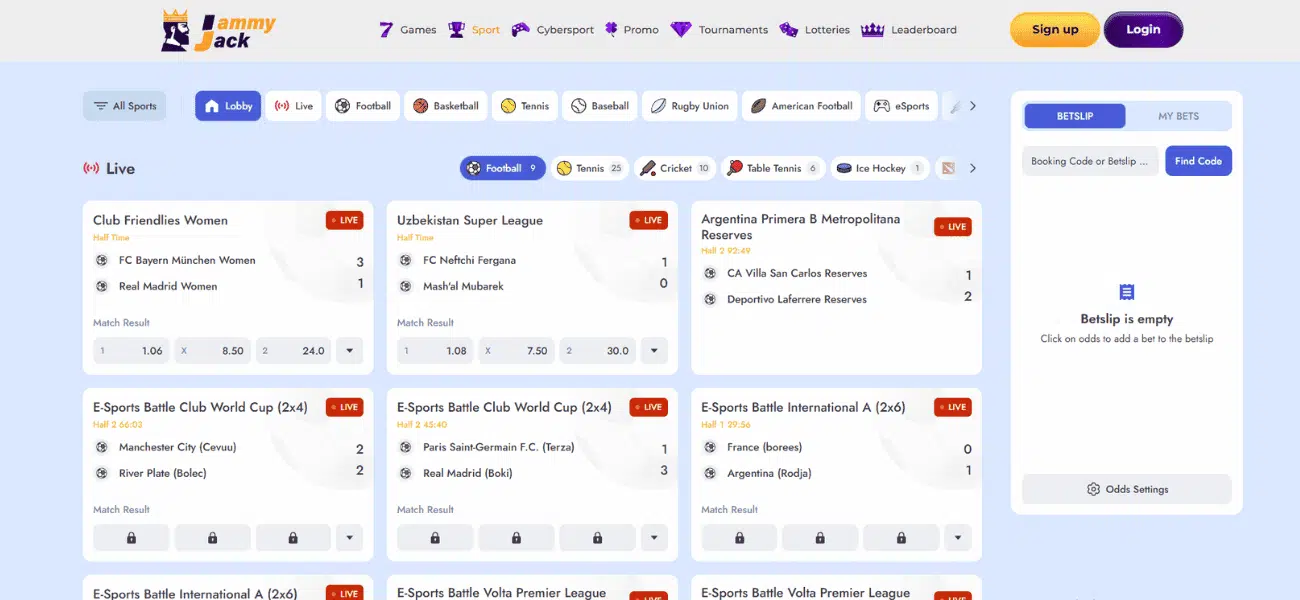
Task: Click the Find Code button
Action: point(1198,161)
